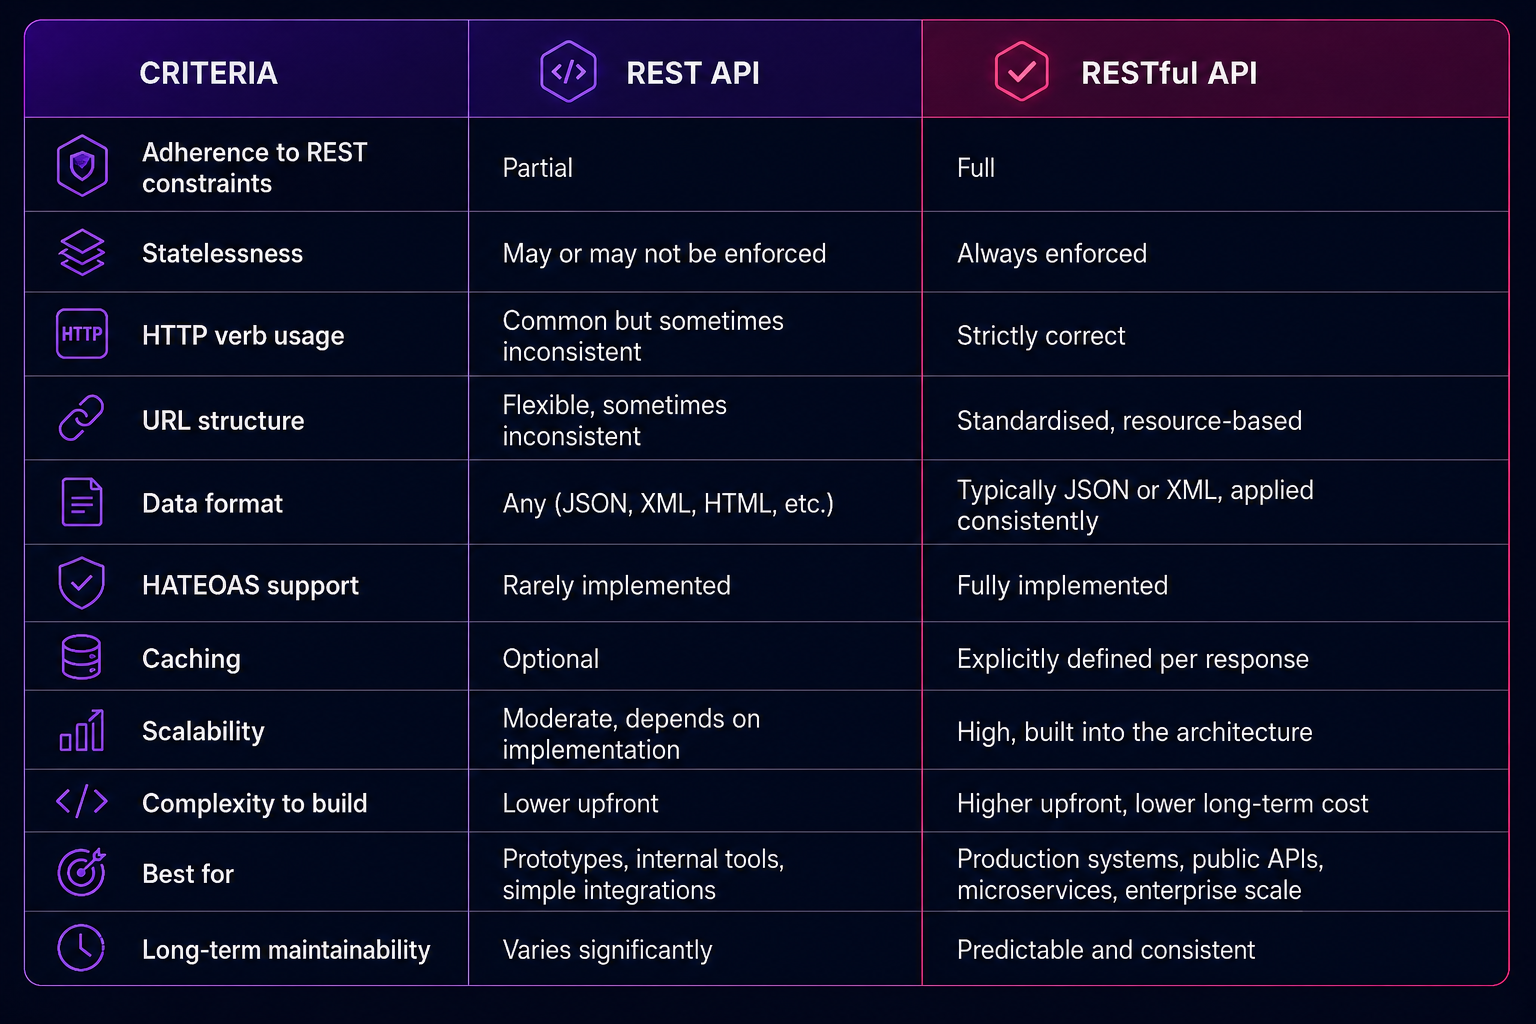Click the stacked layers icon for Statelessness
This screenshot has width=1536, height=1024.
(82, 252)
